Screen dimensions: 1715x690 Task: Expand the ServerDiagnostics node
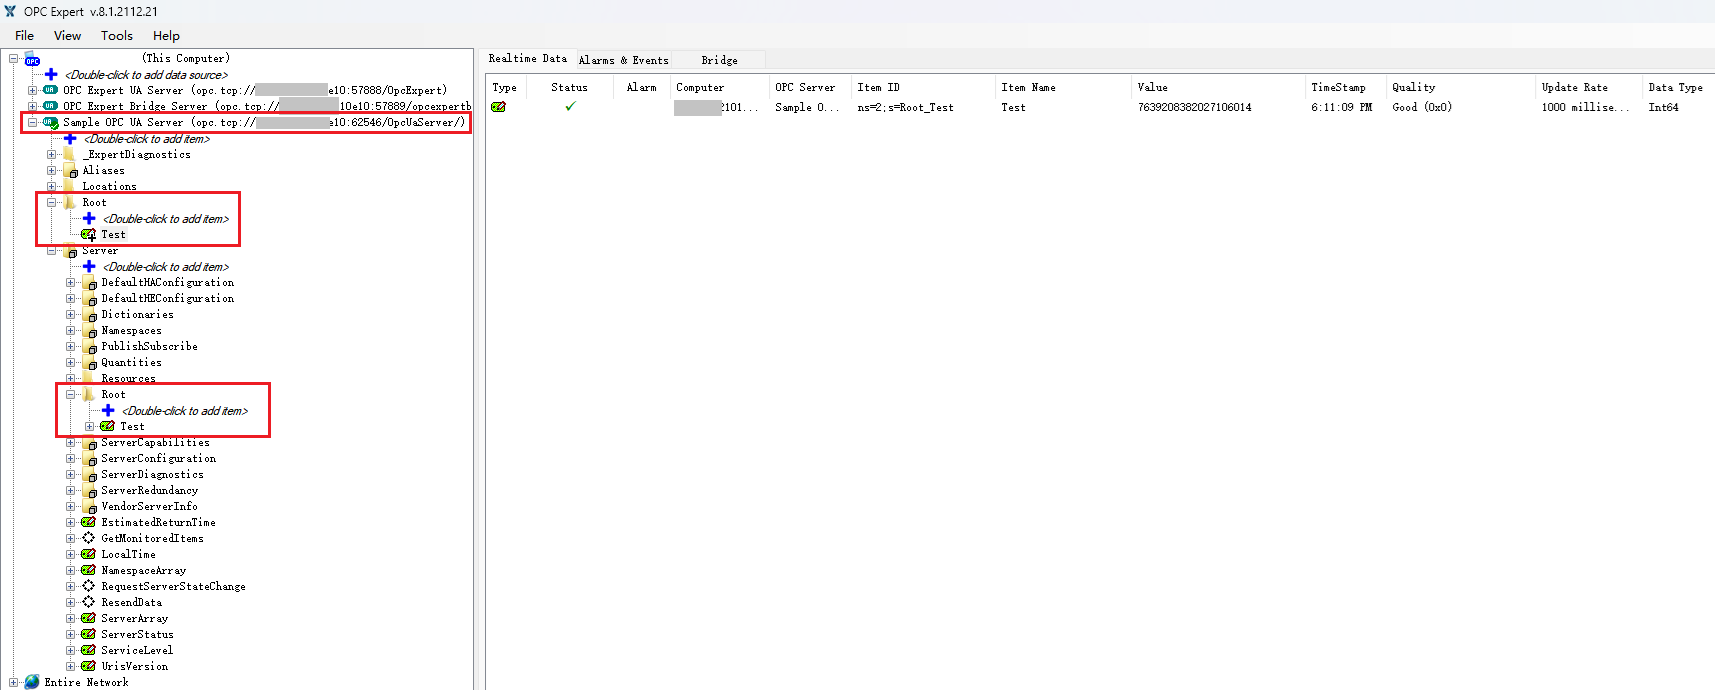coord(71,474)
